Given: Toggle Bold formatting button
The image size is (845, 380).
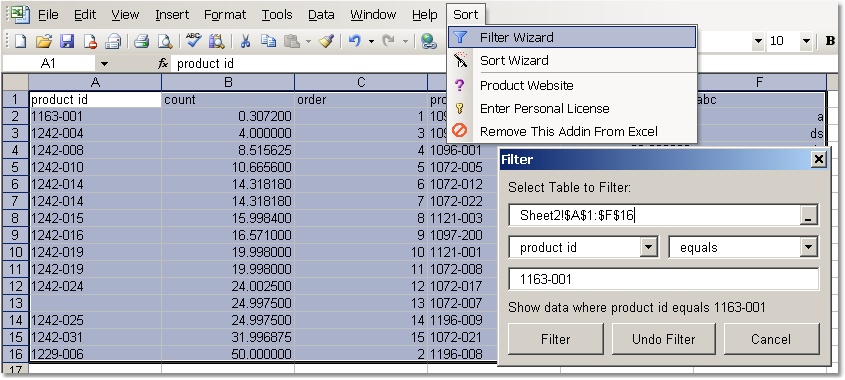Looking at the screenshot, I should point(830,41).
